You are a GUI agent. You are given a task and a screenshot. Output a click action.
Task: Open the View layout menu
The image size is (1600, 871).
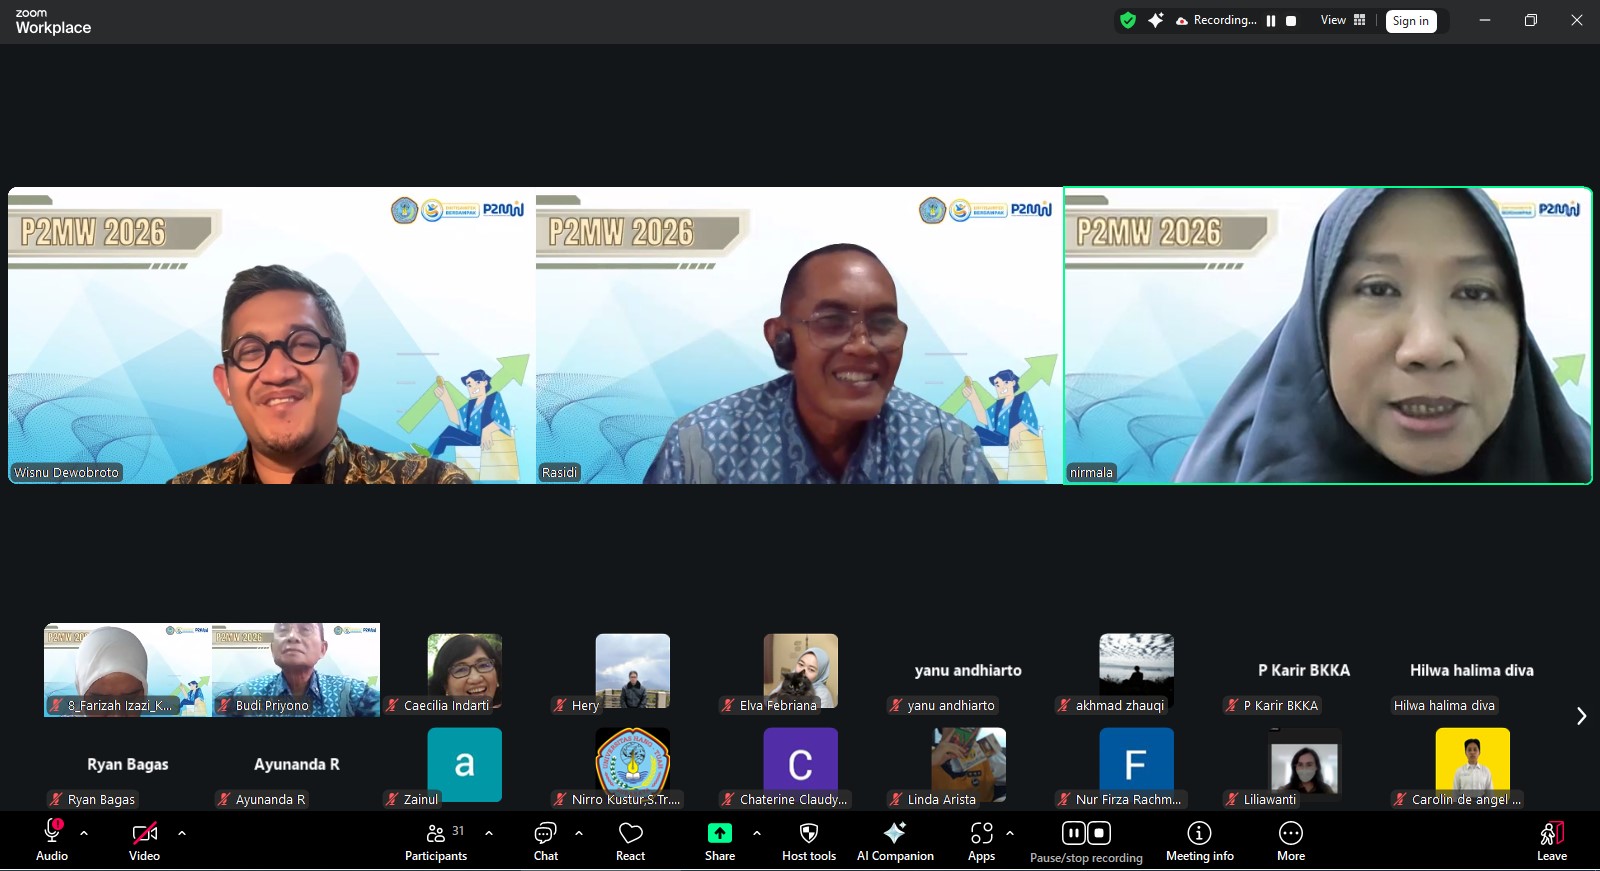(1342, 20)
